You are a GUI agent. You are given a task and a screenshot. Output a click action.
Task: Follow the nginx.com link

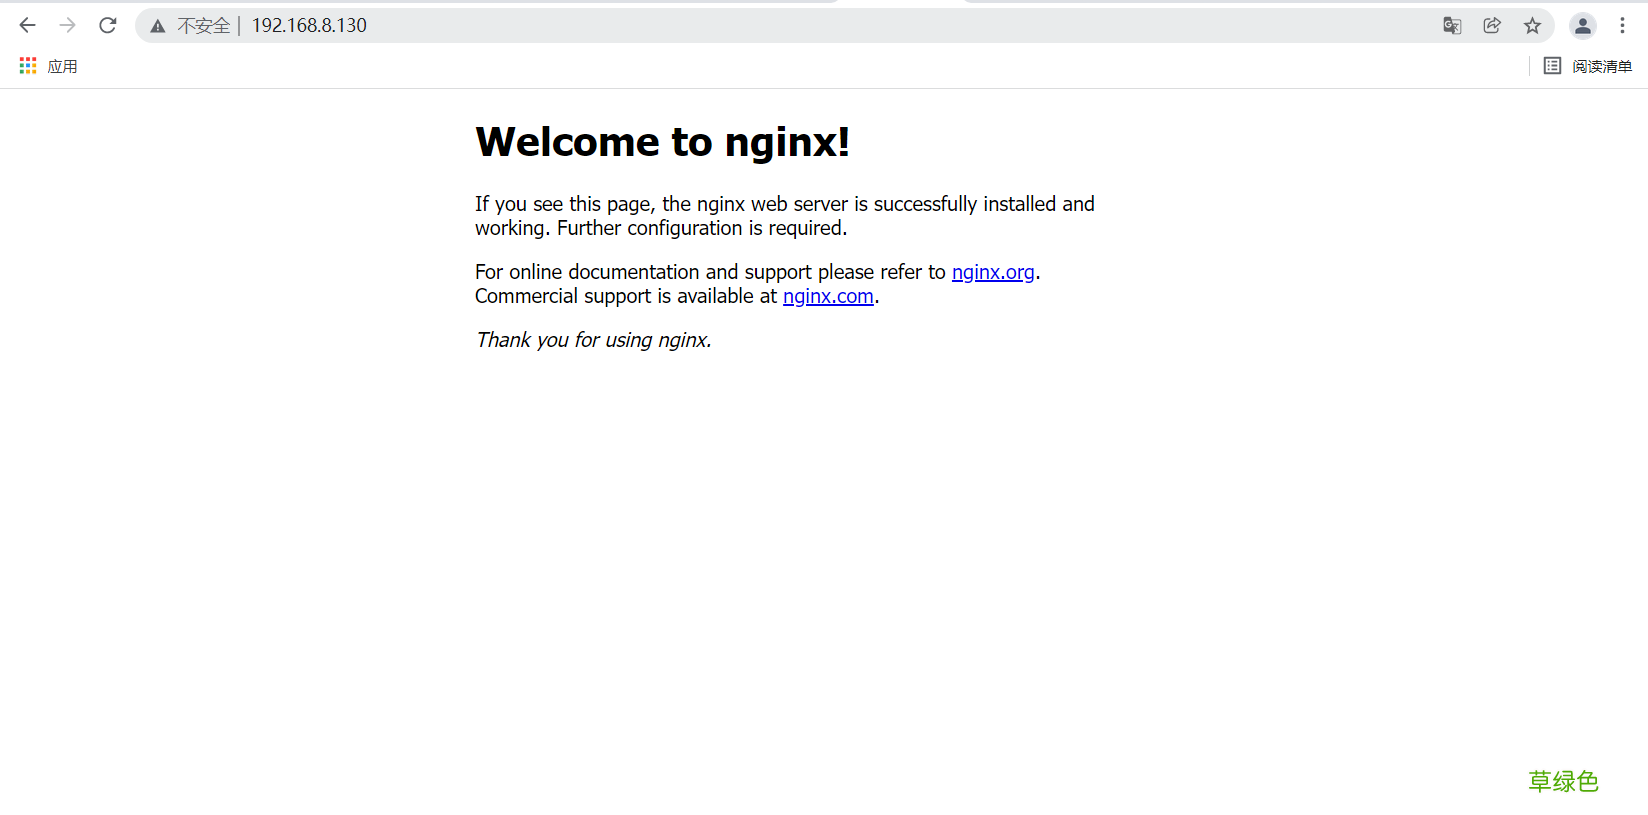click(x=828, y=296)
